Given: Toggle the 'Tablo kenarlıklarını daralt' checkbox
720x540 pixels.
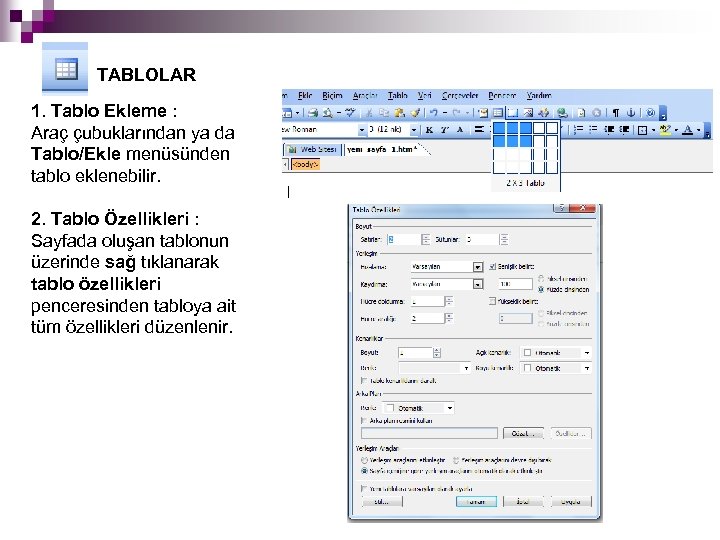Looking at the screenshot, I should pos(364,381).
